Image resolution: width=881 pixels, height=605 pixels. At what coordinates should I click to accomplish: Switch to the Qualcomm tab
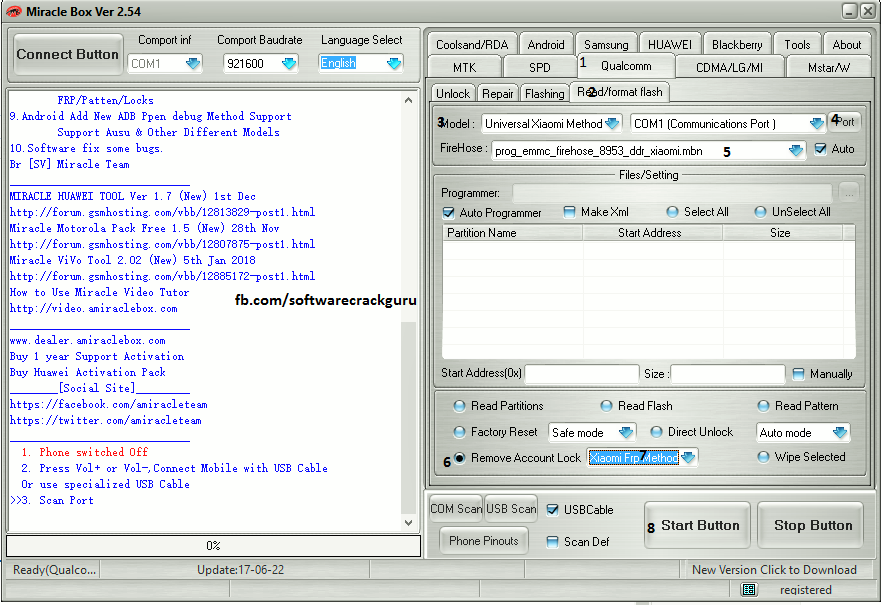point(626,66)
